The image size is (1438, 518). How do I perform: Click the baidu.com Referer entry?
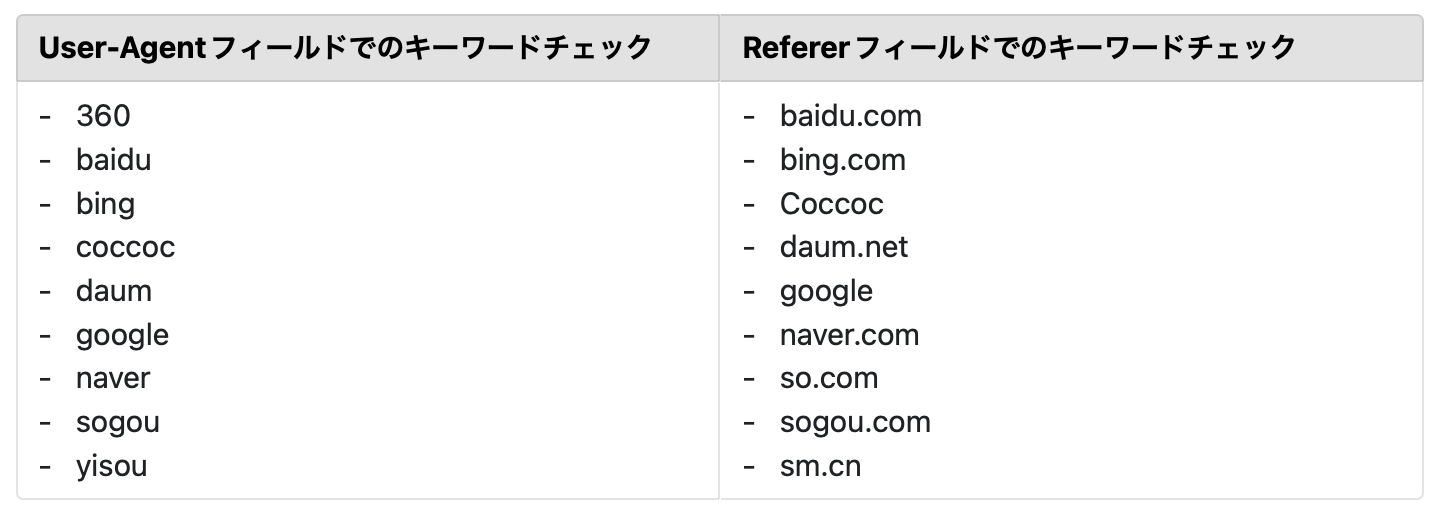[850, 116]
